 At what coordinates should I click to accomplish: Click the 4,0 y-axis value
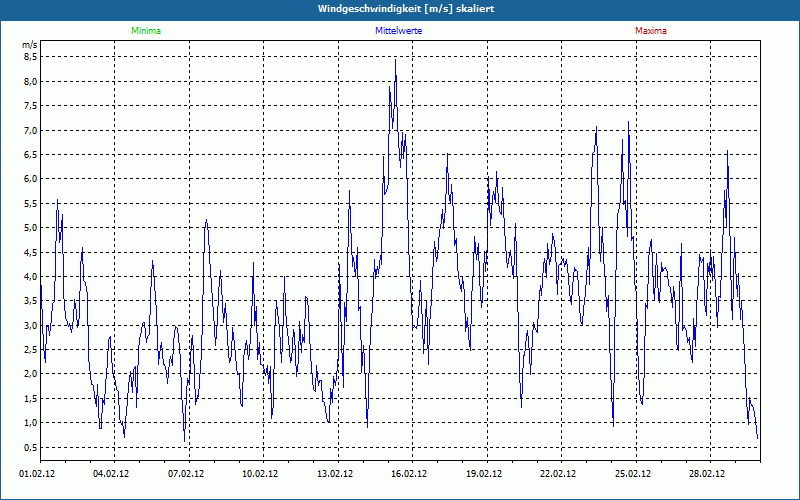click(x=31, y=276)
